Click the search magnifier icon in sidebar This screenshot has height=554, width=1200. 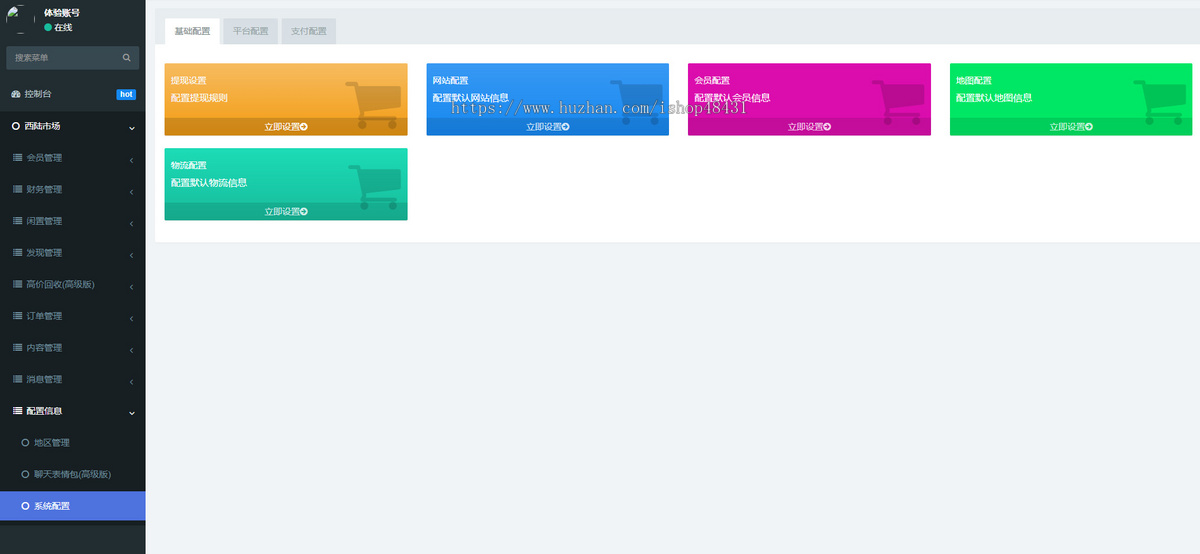click(x=126, y=58)
